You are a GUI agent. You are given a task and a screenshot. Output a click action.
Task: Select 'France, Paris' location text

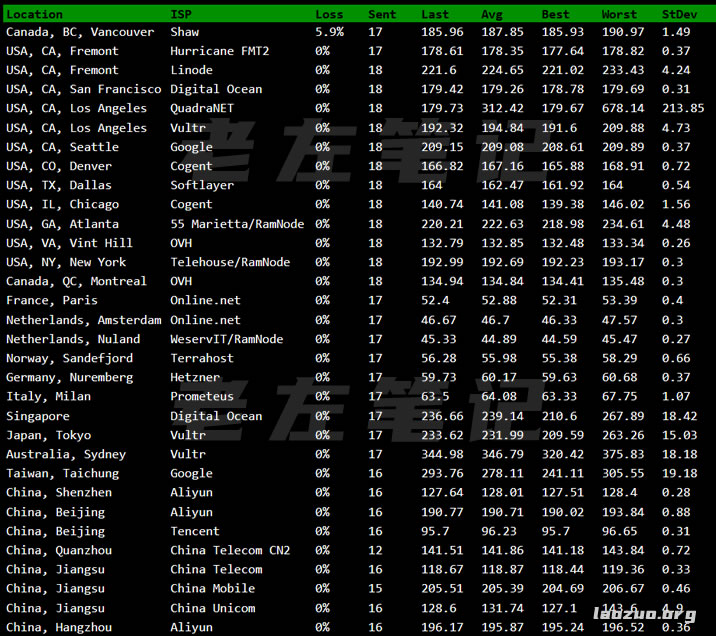(52, 301)
